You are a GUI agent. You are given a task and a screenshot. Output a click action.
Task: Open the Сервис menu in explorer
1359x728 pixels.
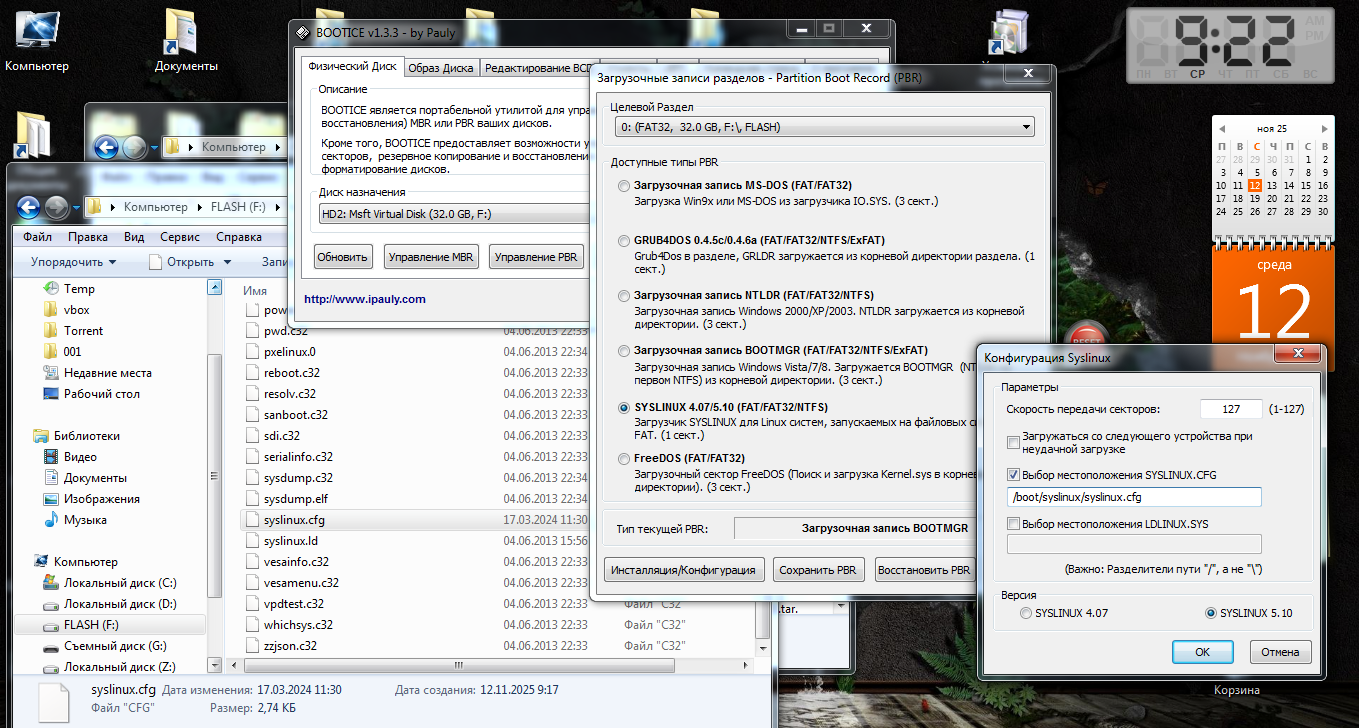[x=179, y=237]
